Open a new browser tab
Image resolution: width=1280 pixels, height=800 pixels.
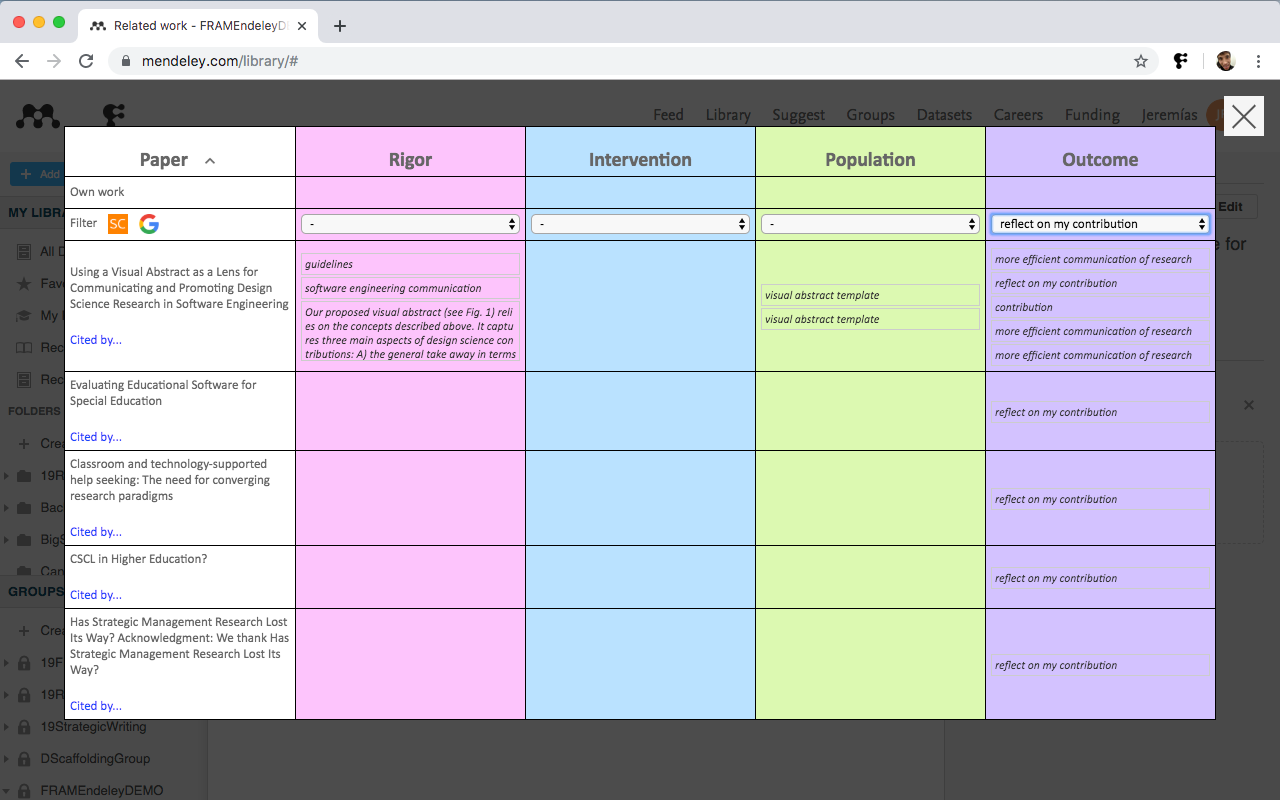coord(340,26)
